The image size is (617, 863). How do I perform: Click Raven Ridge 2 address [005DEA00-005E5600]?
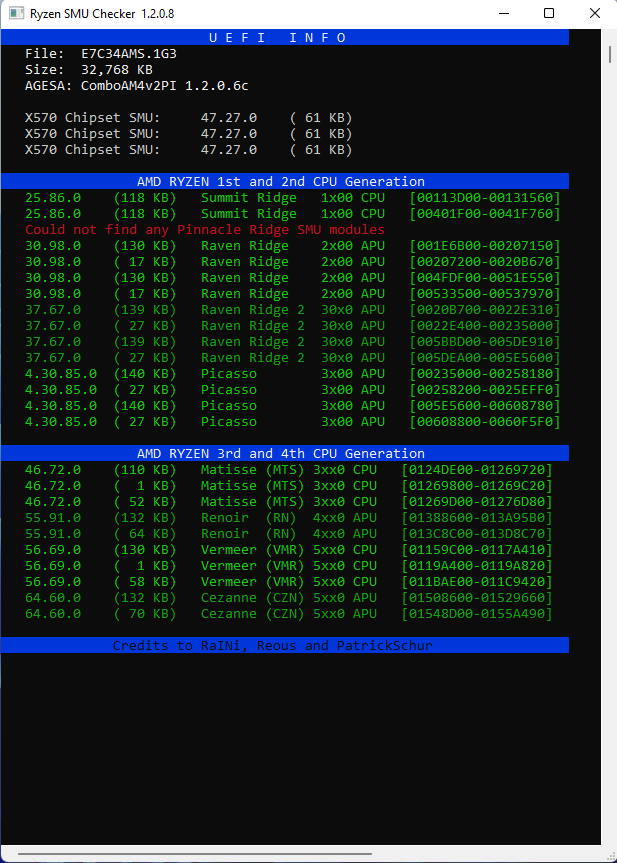click(x=485, y=357)
